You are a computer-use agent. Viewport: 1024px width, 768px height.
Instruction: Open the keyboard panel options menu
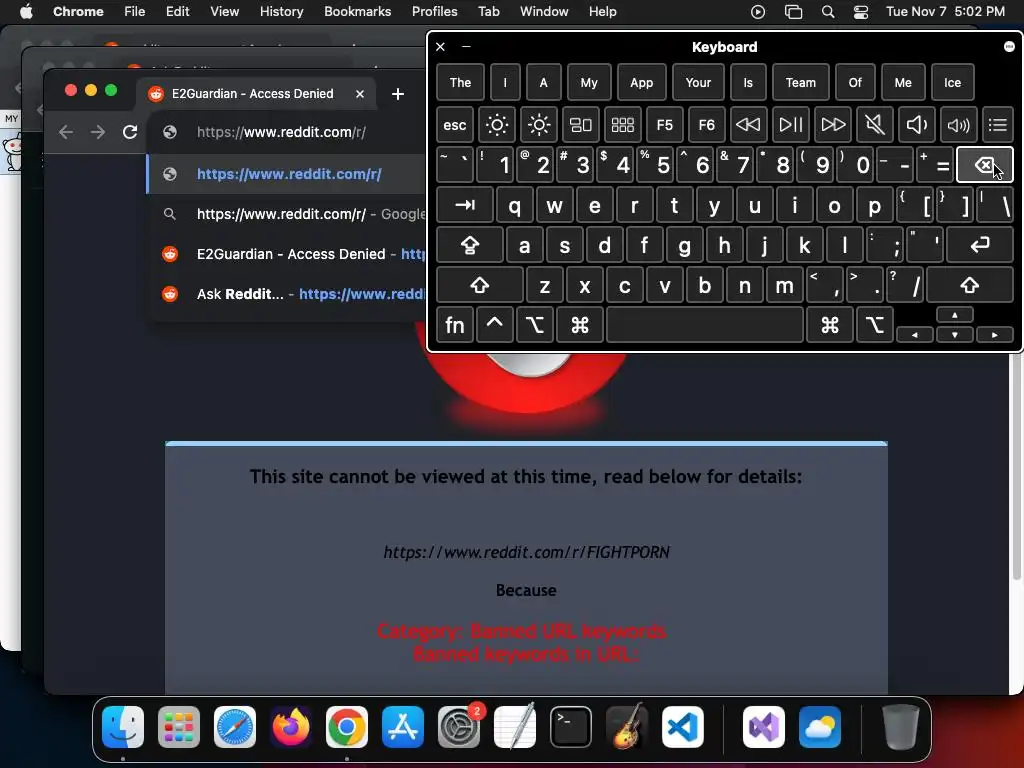[1009, 46]
